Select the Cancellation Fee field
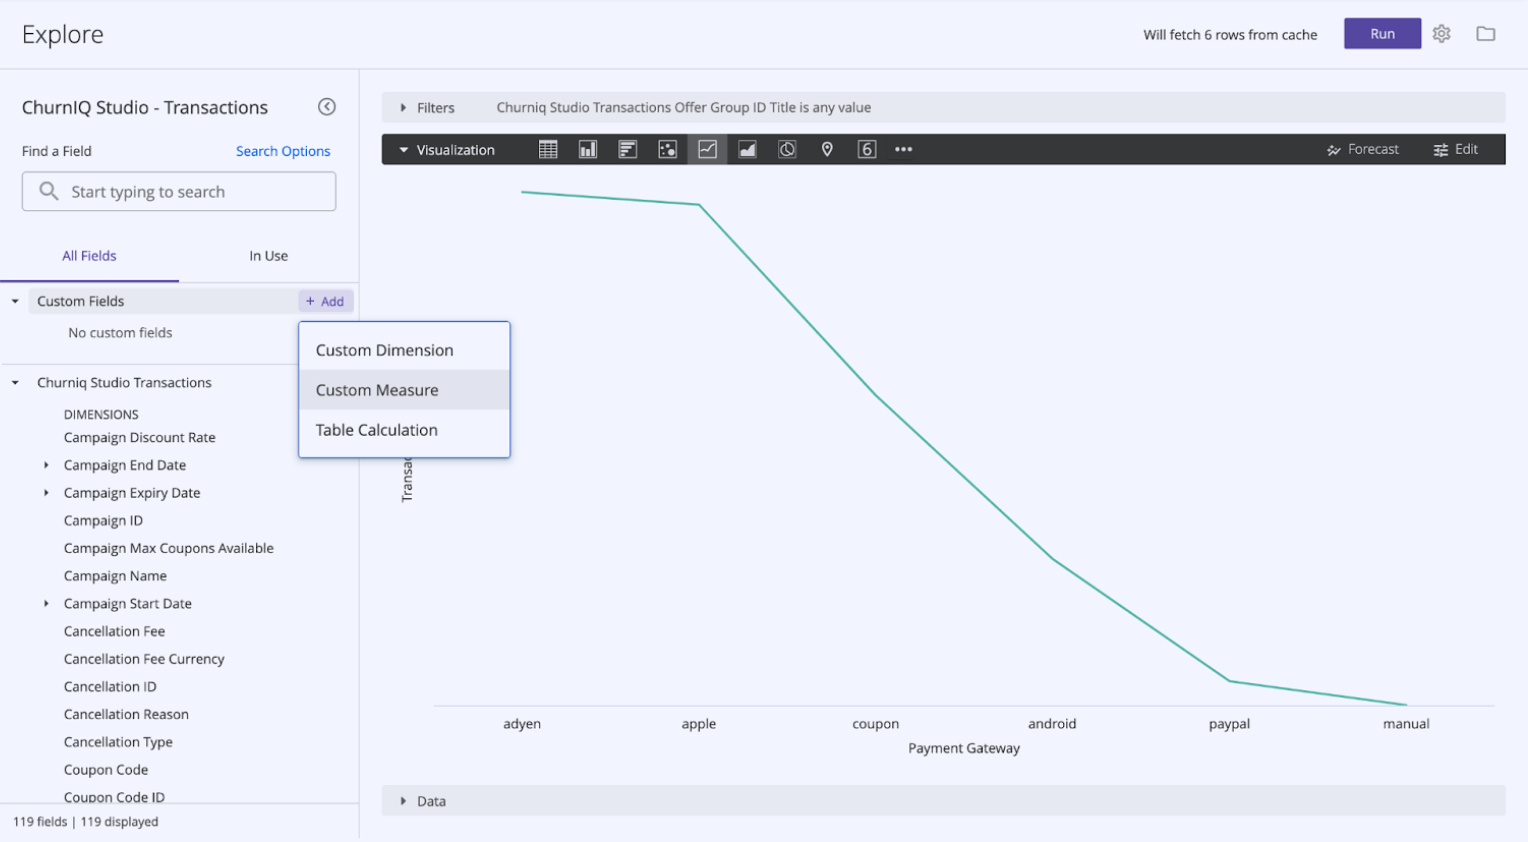 click(x=114, y=632)
